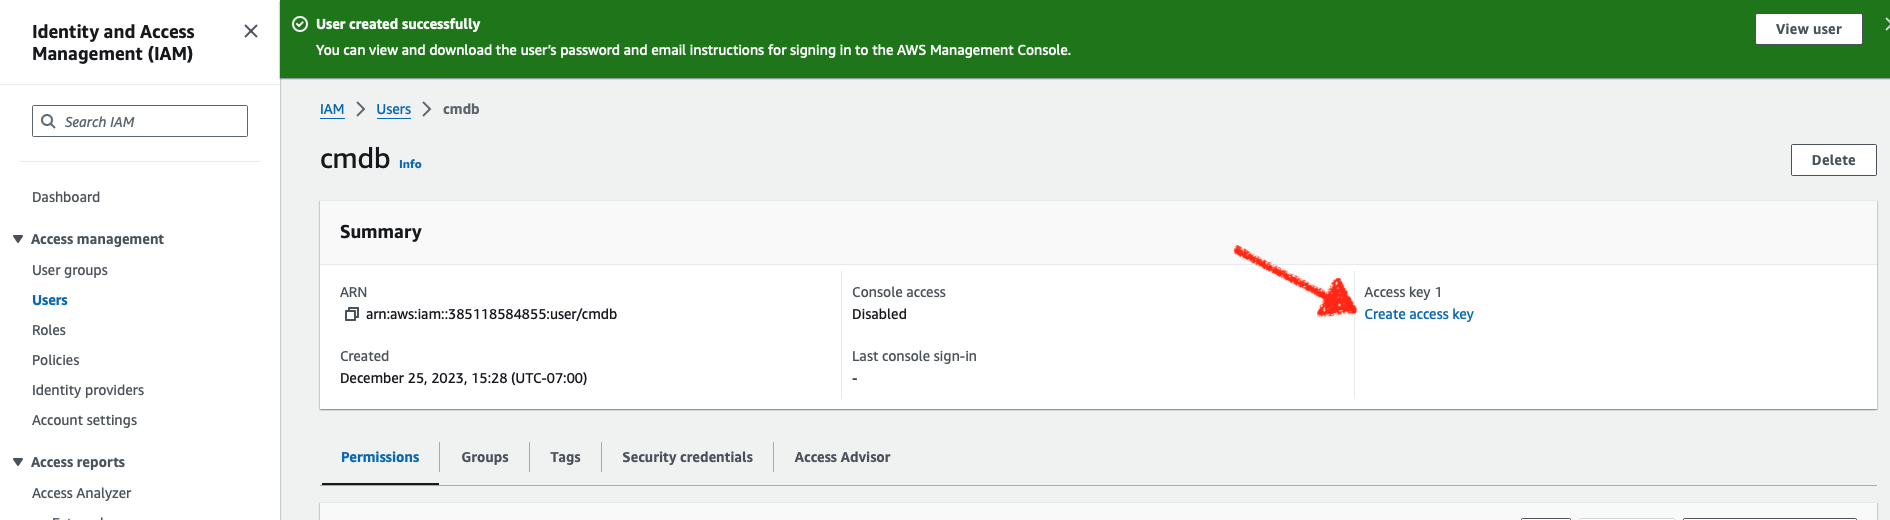Click the Delete user button

(1833, 160)
